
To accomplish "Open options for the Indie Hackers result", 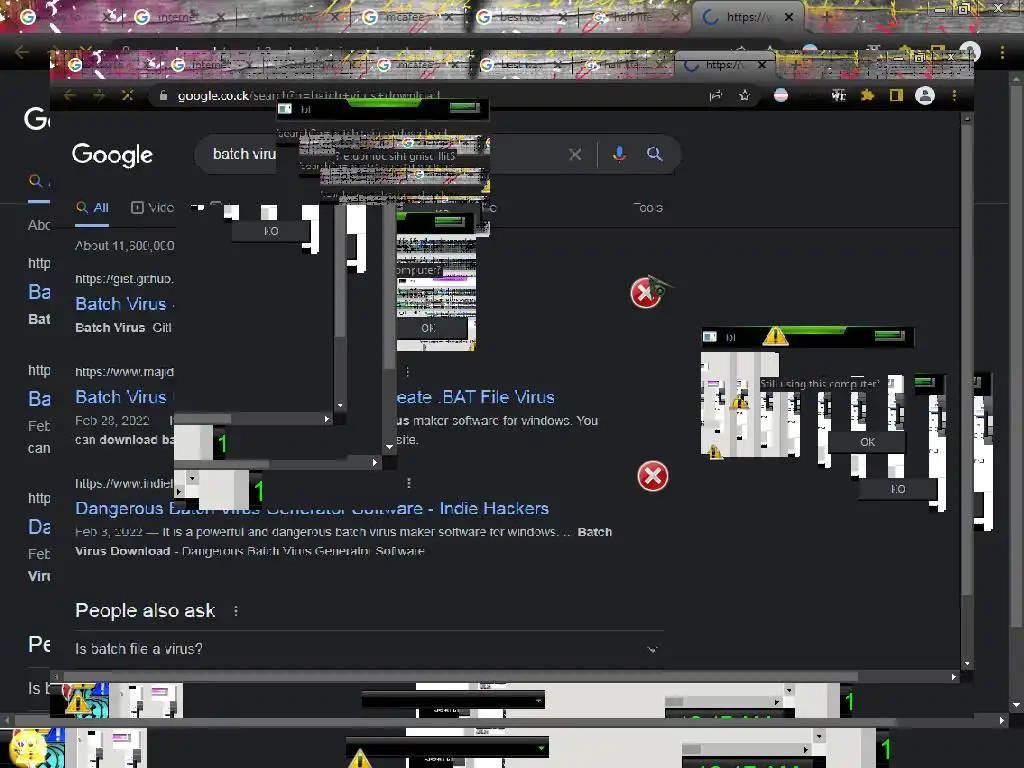I will pos(409,483).
